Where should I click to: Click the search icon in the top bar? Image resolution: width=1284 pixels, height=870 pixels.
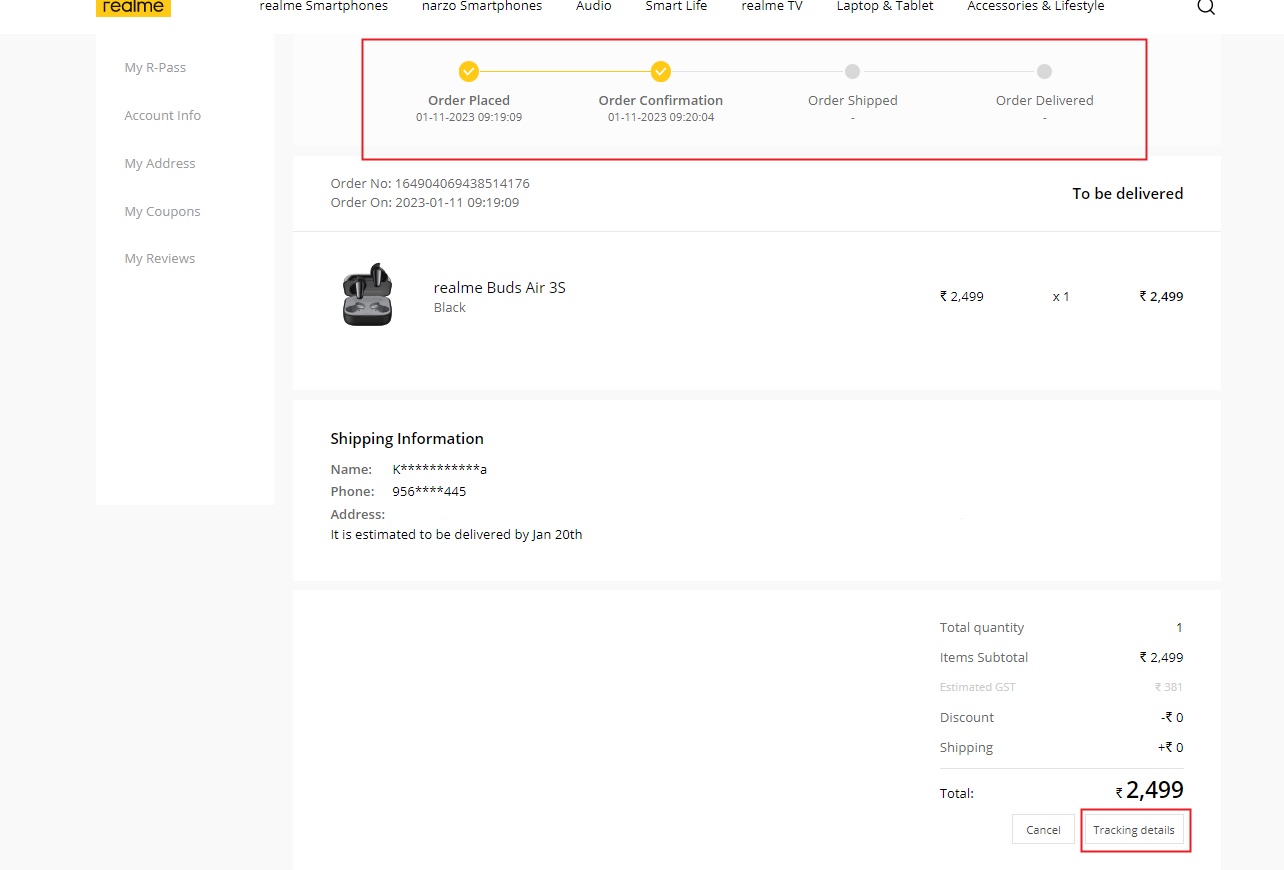click(x=1206, y=7)
